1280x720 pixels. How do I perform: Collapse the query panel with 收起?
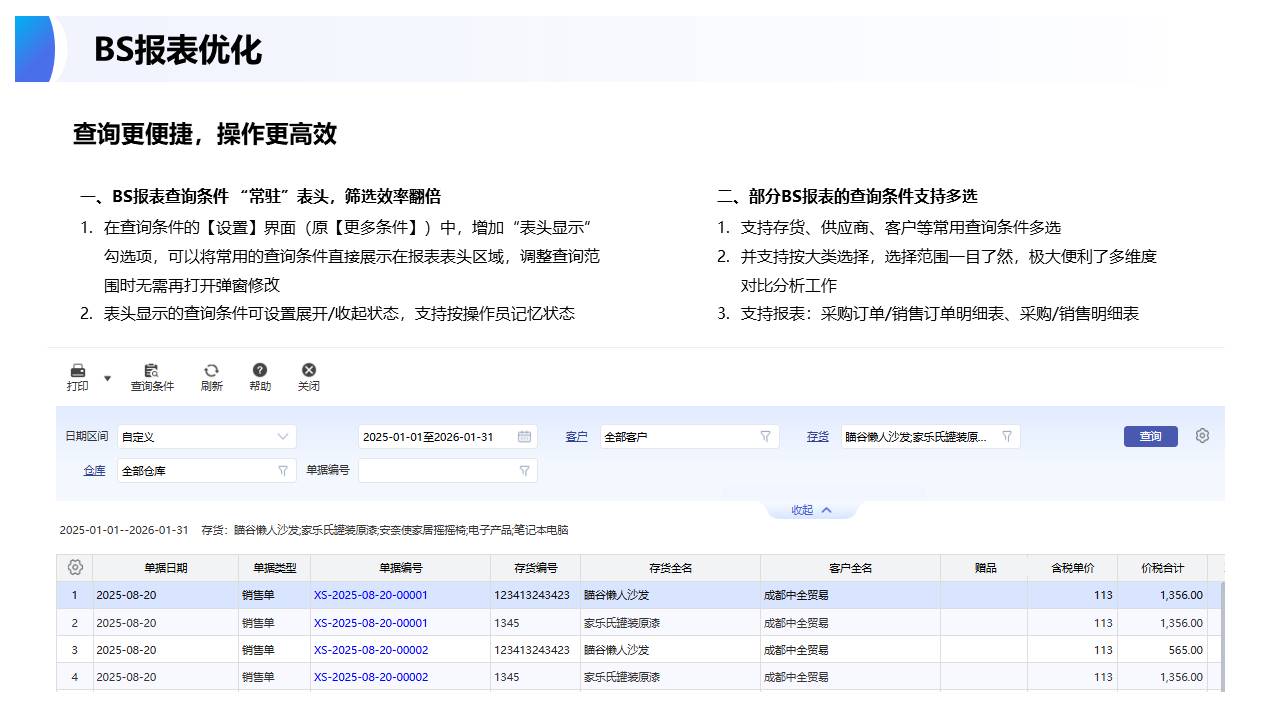coord(811,510)
